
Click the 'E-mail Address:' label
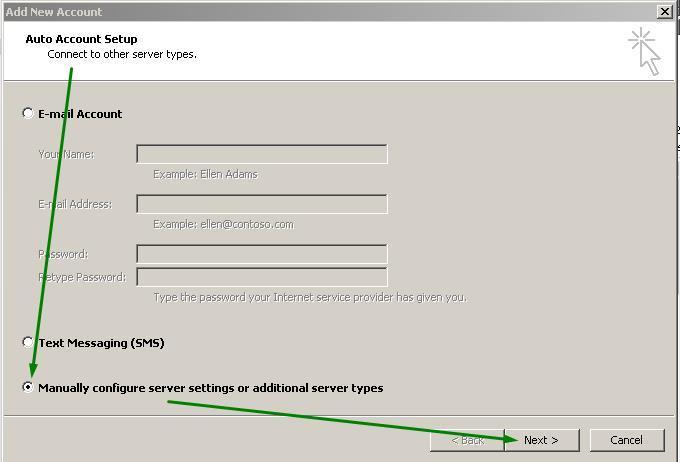(x=75, y=204)
